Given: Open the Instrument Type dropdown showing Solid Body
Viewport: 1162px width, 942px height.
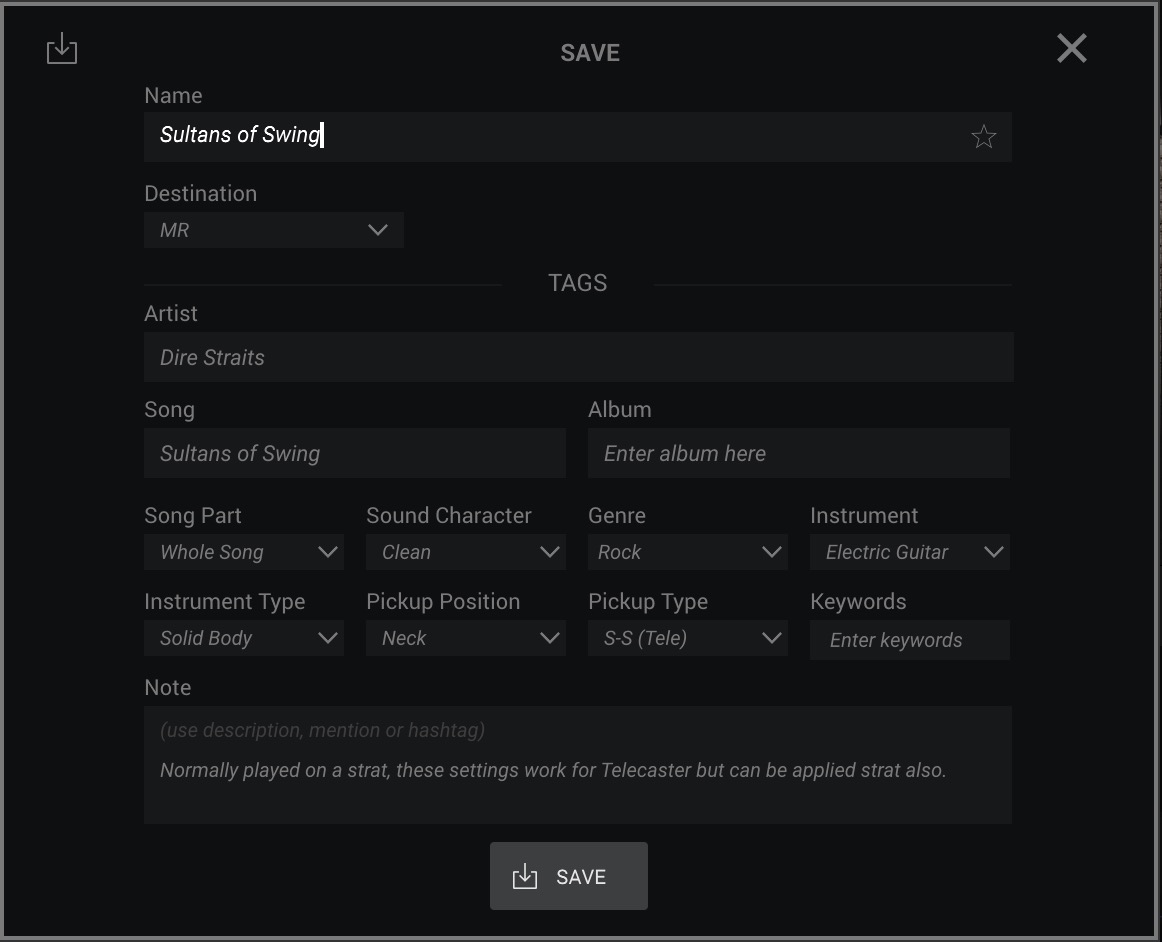Looking at the screenshot, I should point(243,638).
